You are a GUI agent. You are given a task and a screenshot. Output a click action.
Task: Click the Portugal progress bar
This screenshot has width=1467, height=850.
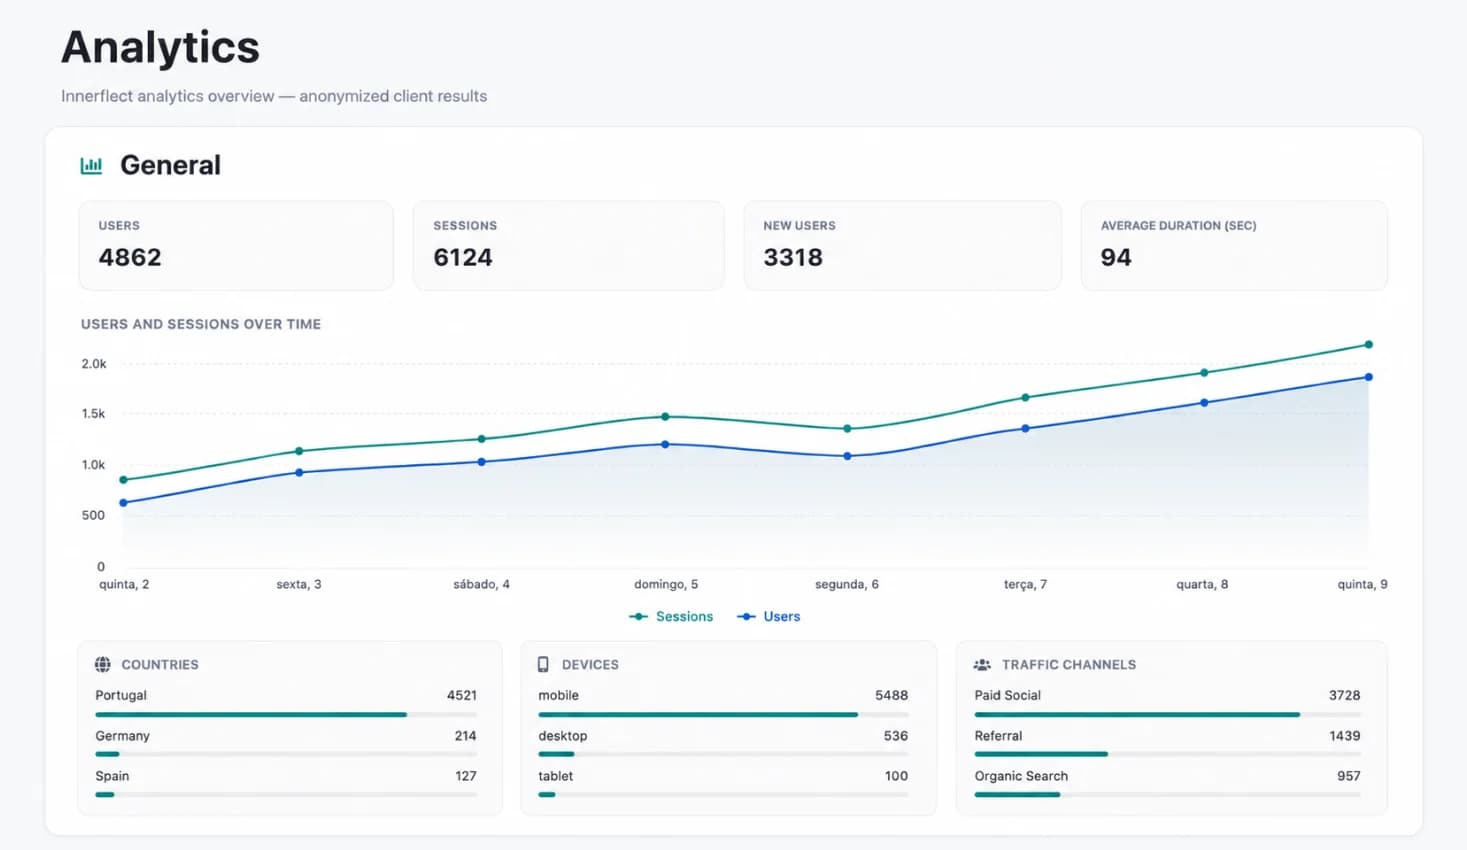tap(286, 714)
